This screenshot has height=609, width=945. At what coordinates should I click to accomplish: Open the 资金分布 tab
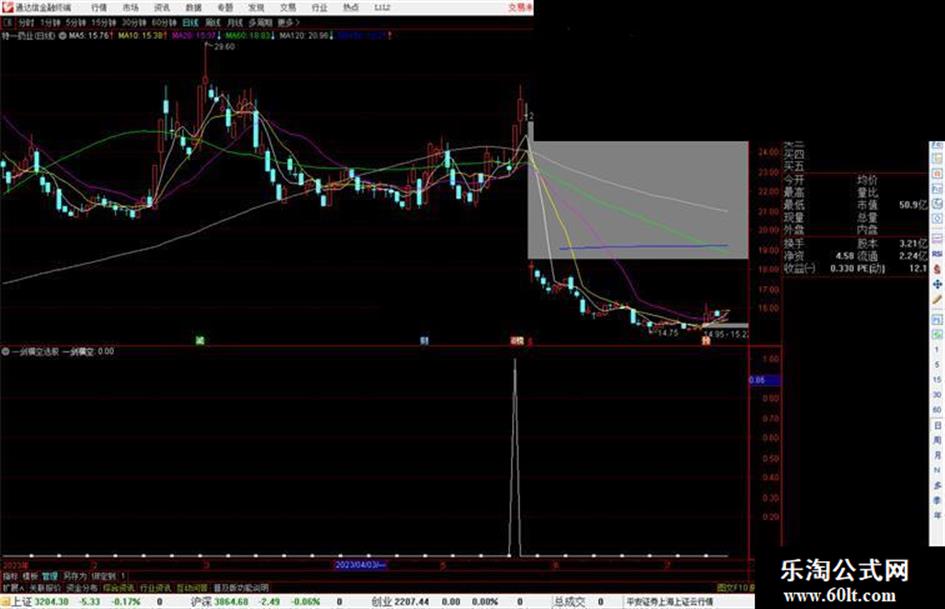(82, 587)
